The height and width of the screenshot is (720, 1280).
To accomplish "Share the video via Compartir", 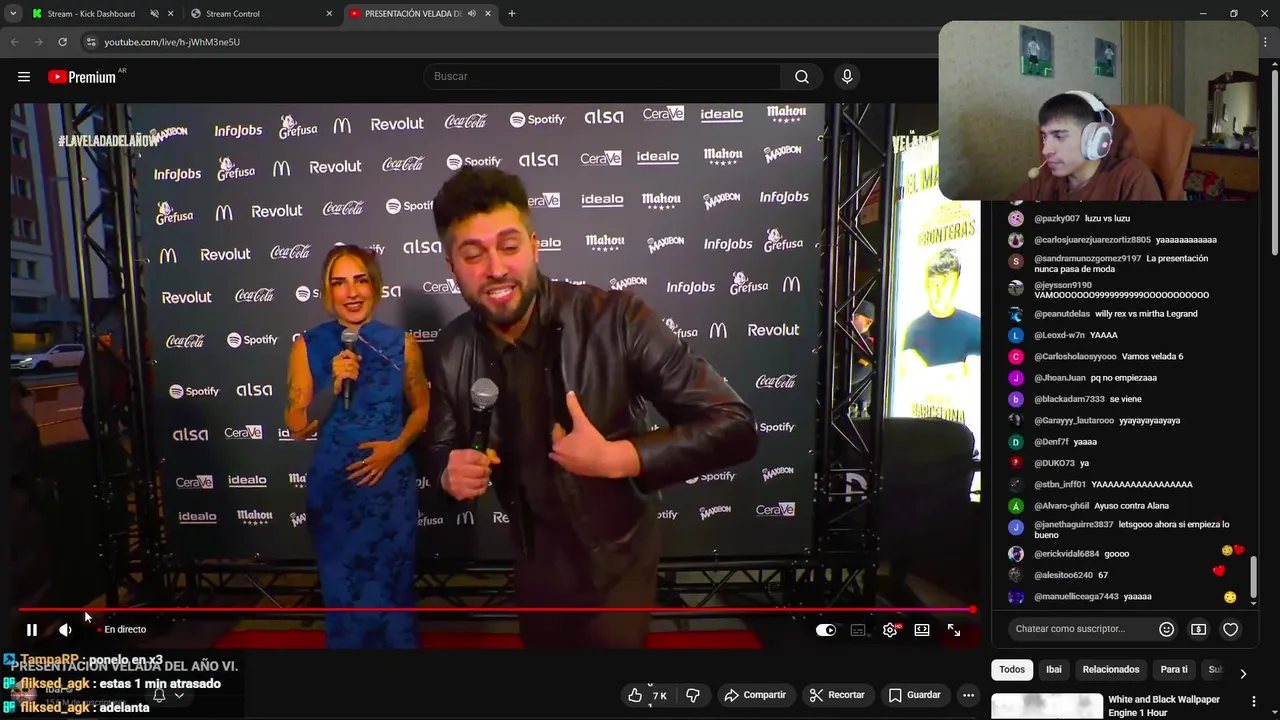I will [755, 695].
